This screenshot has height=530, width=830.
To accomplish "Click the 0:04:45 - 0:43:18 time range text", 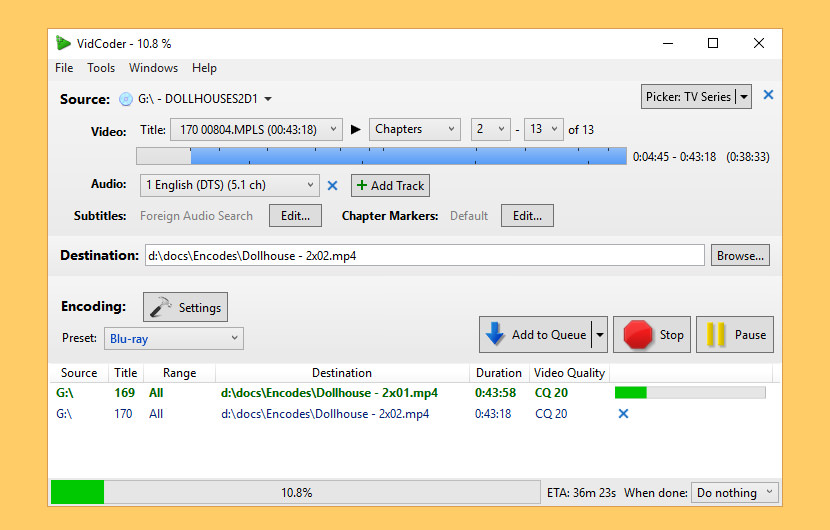I will tap(674, 157).
